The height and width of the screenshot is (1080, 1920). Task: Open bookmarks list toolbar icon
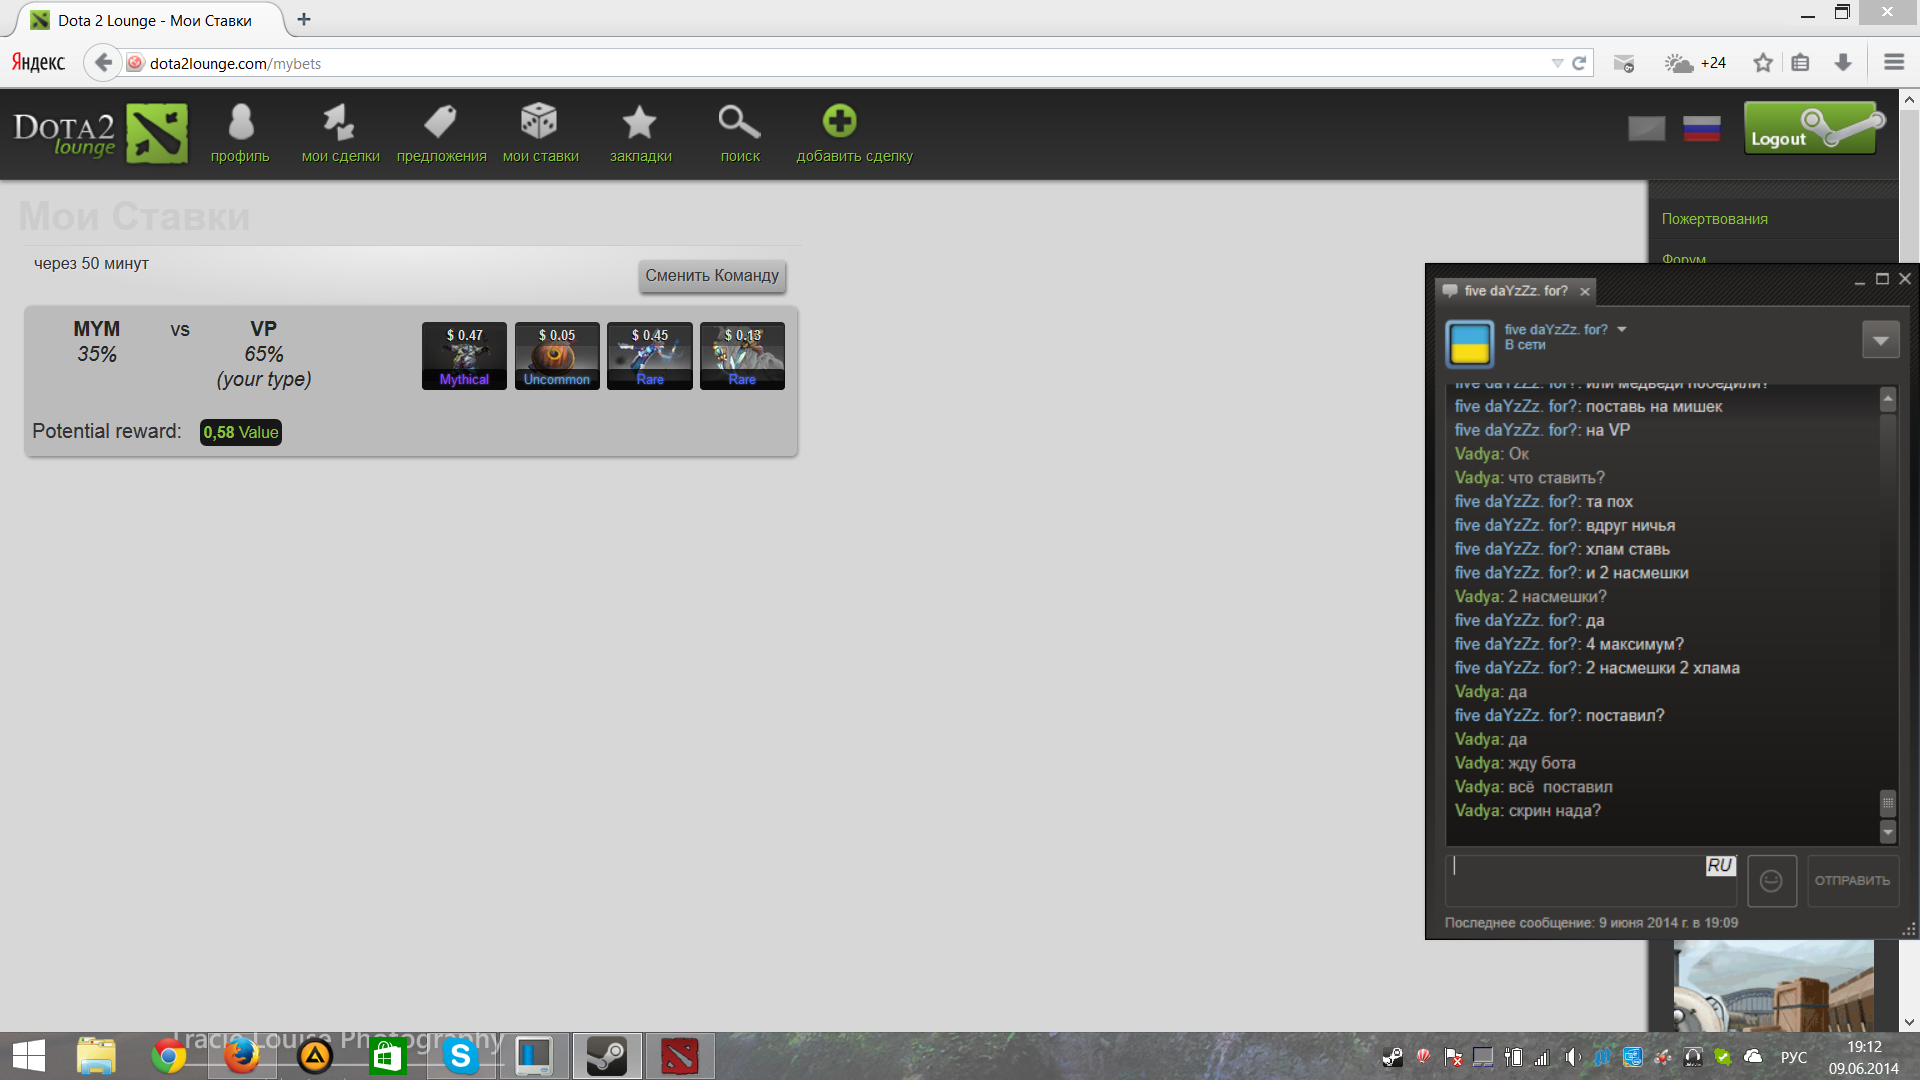click(x=1800, y=63)
